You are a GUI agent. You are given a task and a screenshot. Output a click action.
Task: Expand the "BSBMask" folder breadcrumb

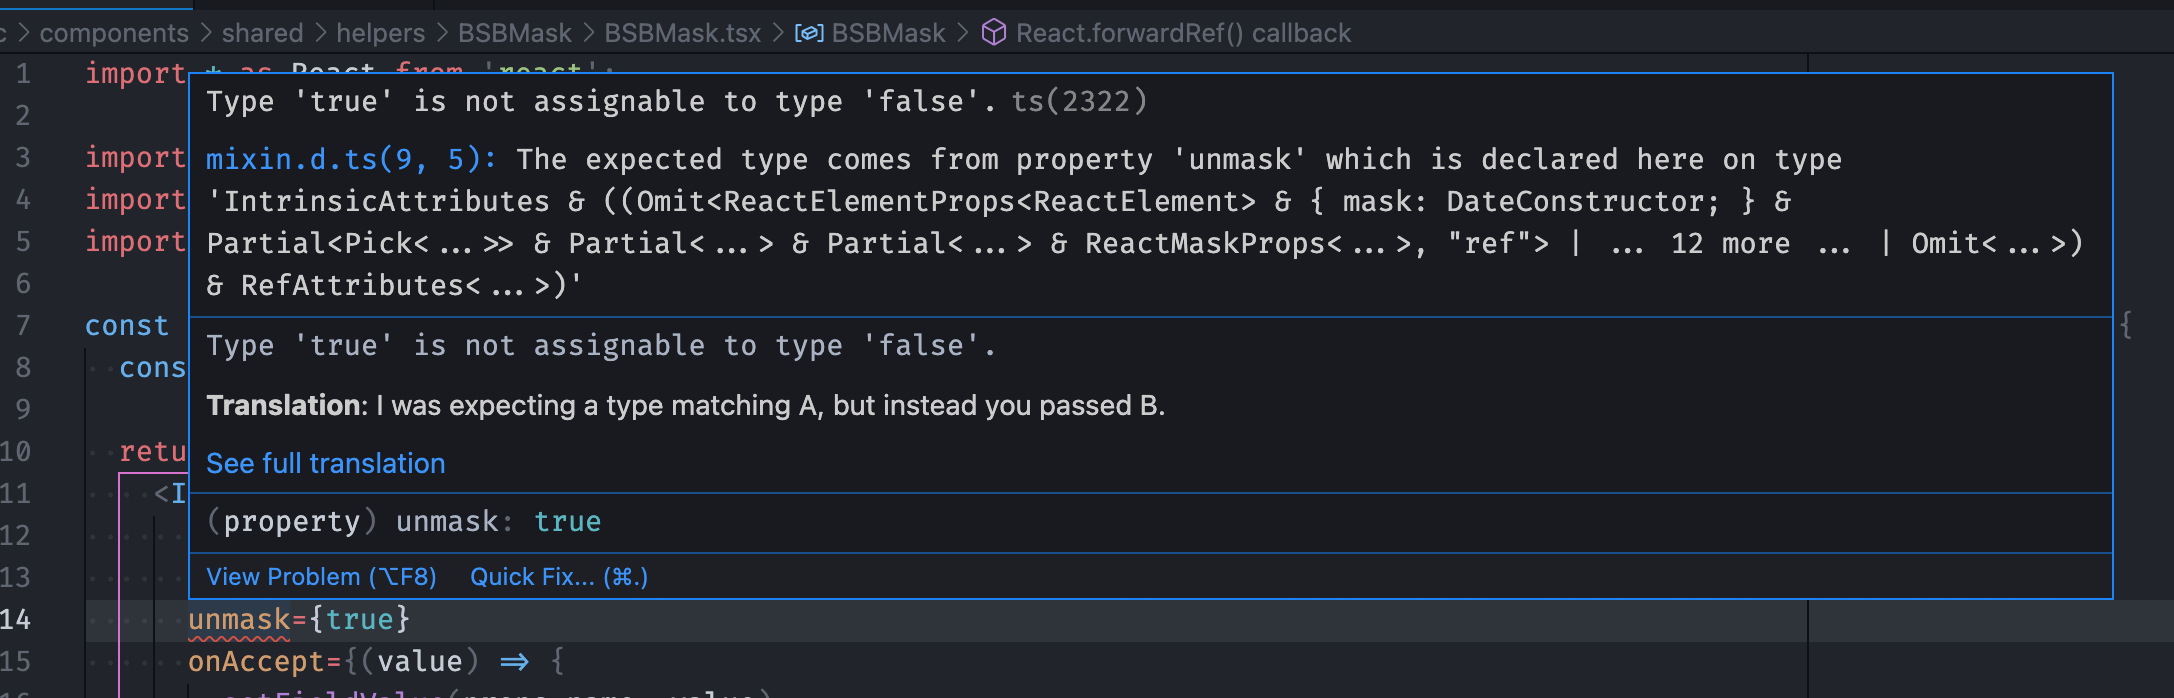pos(513,33)
